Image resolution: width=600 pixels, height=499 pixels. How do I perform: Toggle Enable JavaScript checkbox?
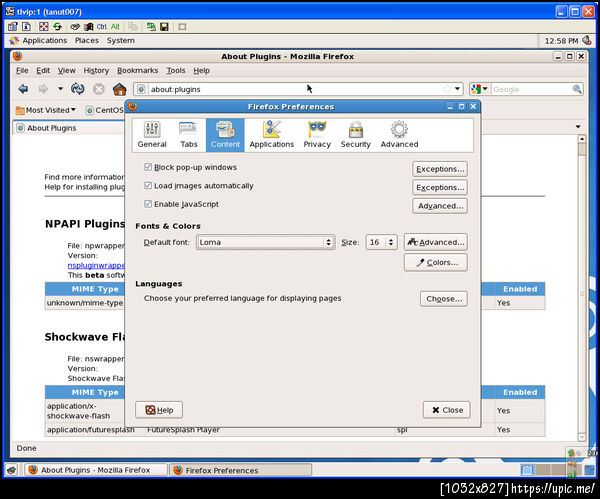pyautogui.click(x=148, y=204)
